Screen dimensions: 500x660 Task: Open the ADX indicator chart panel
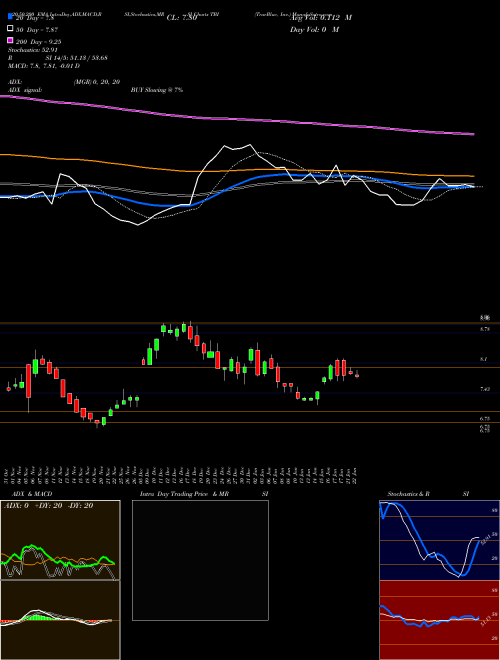tap(60, 540)
